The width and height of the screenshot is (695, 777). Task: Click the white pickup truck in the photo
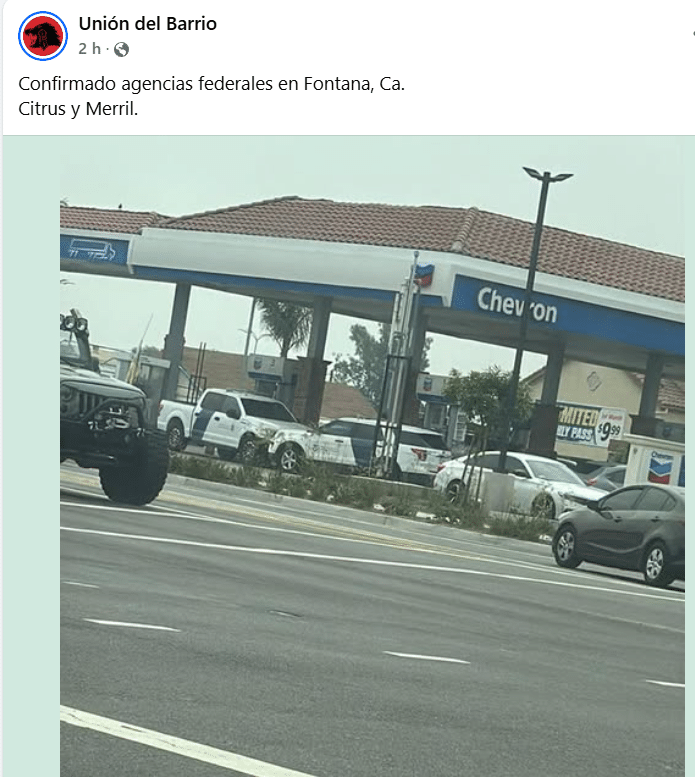coord(229,422)
